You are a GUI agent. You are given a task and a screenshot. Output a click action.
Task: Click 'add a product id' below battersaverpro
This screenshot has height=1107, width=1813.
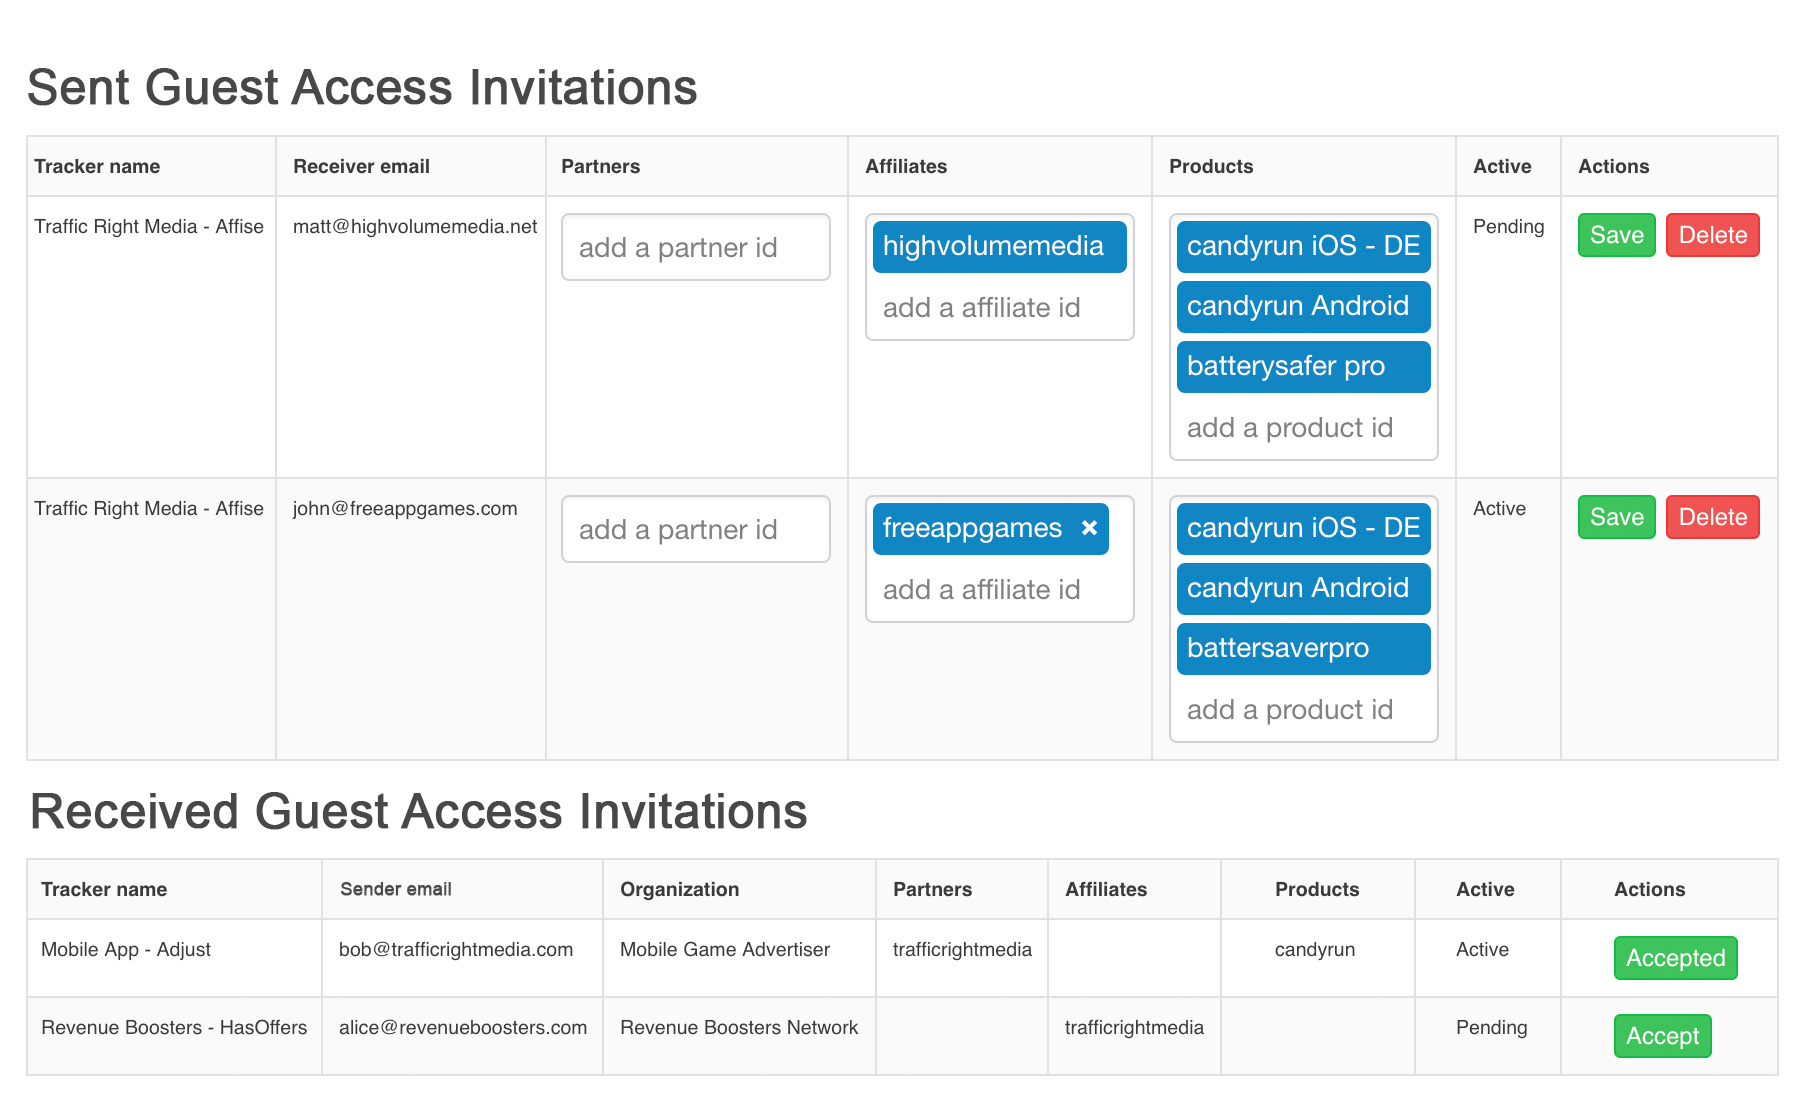(1289, 710)
